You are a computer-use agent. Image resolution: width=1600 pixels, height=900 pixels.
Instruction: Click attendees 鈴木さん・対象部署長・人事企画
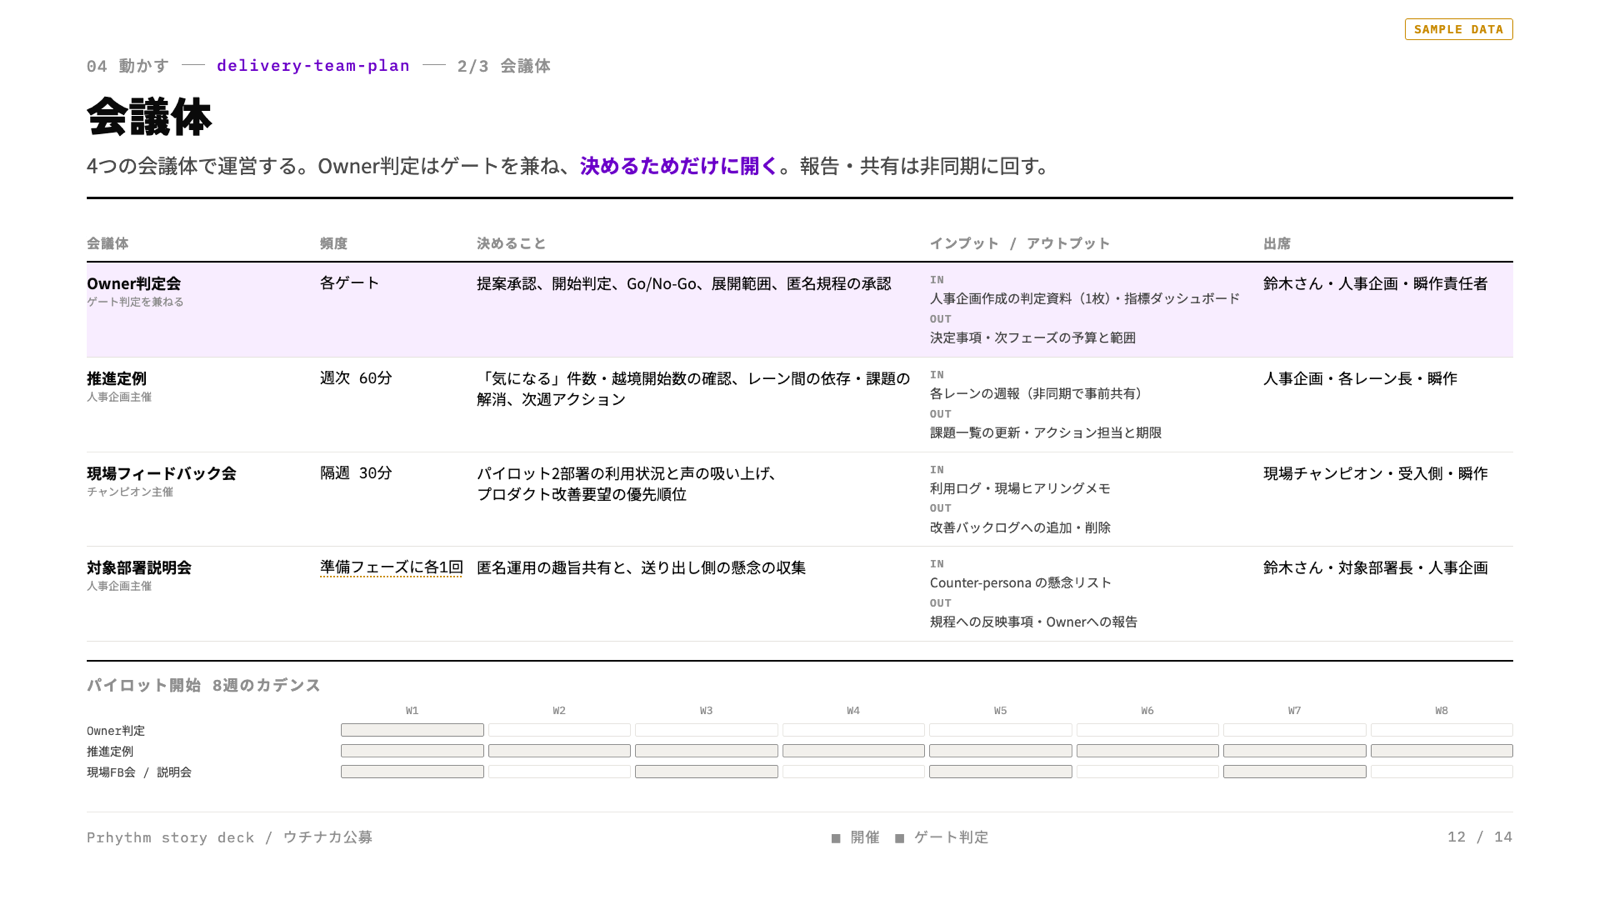tap(1375, 568)
